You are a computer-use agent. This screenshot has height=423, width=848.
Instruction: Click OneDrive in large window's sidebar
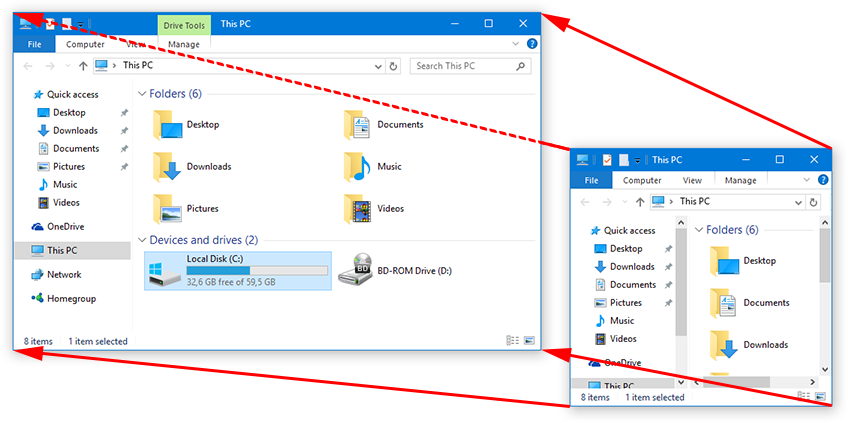coord(65,227)
